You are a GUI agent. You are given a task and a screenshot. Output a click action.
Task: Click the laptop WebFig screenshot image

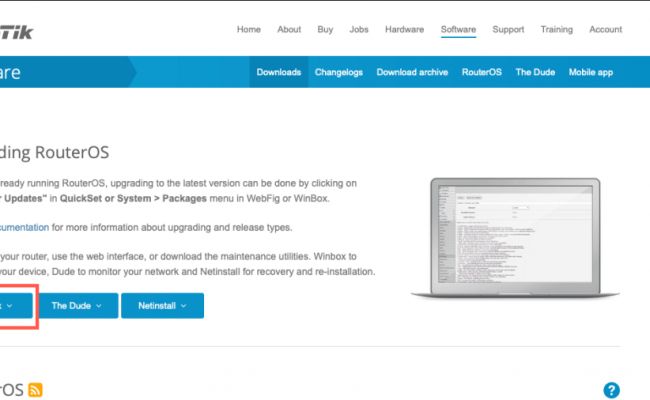point(515,237)
